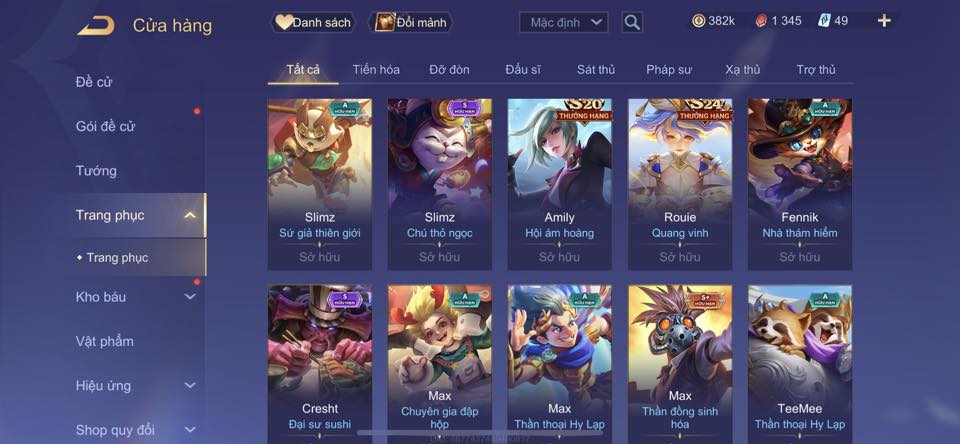
Task: Open the Danh sách wishlist heart button
Action: coord(313,23)
